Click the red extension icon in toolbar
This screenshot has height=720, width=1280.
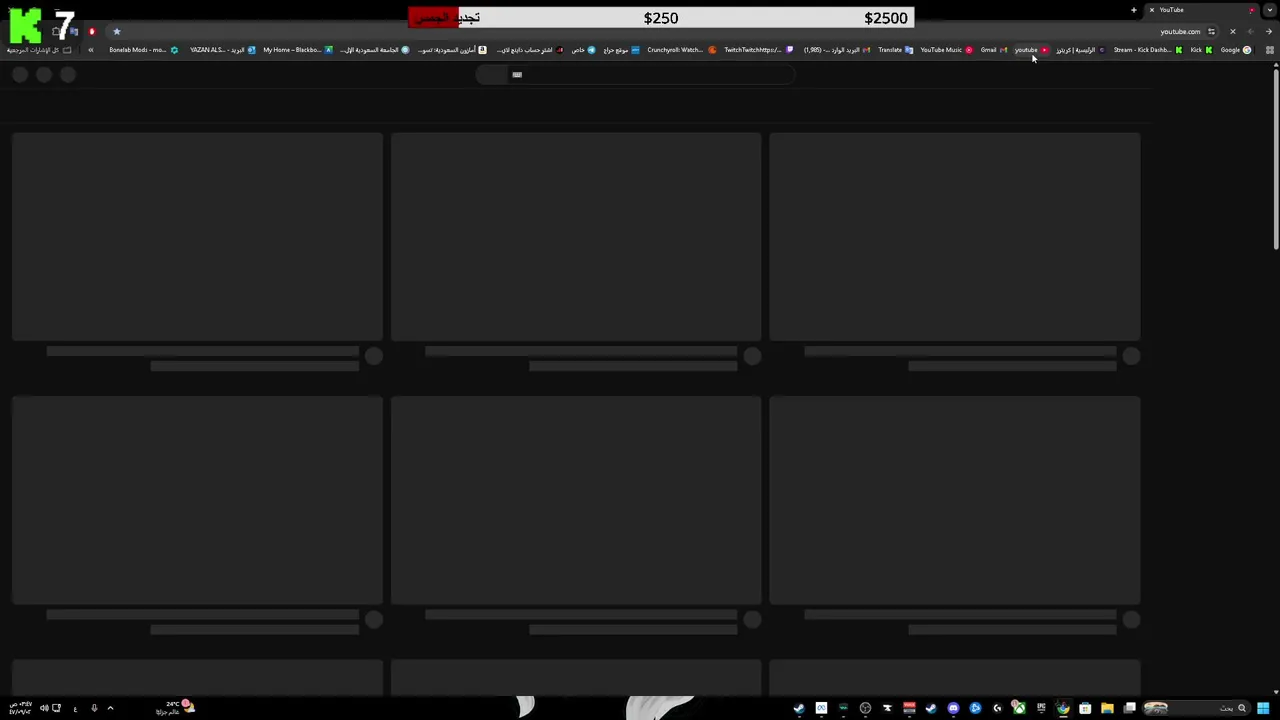pyautogui.click(x=92, y=32)
